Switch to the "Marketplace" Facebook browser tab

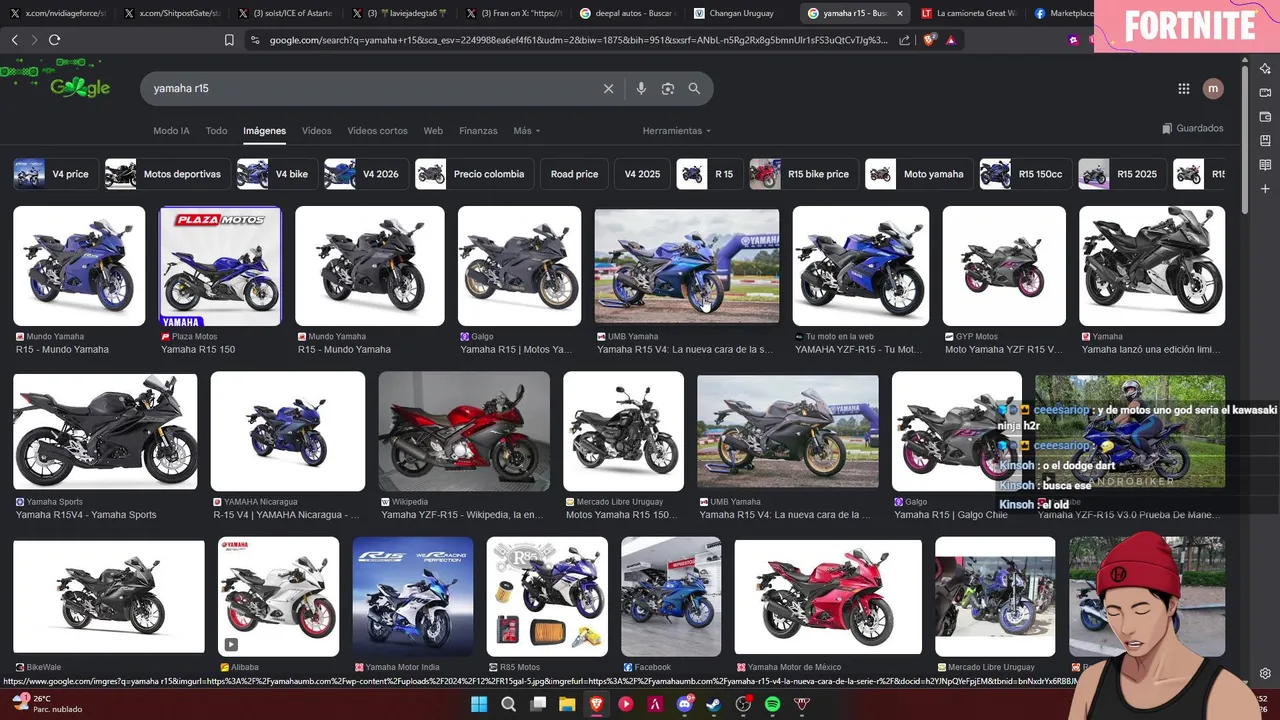[x=1062, y=13]
